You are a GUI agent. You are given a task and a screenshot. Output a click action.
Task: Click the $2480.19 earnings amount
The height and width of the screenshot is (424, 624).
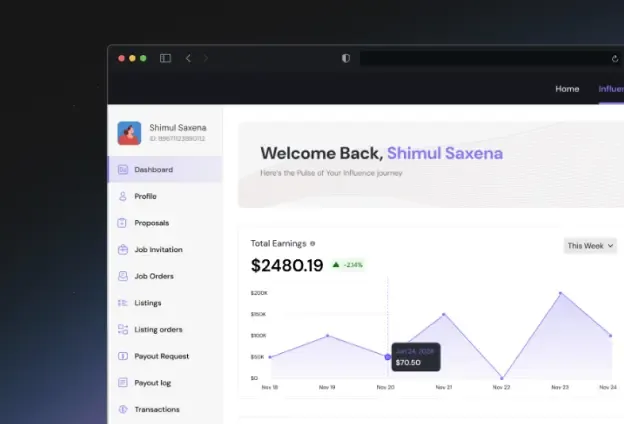tap(287, 266)
